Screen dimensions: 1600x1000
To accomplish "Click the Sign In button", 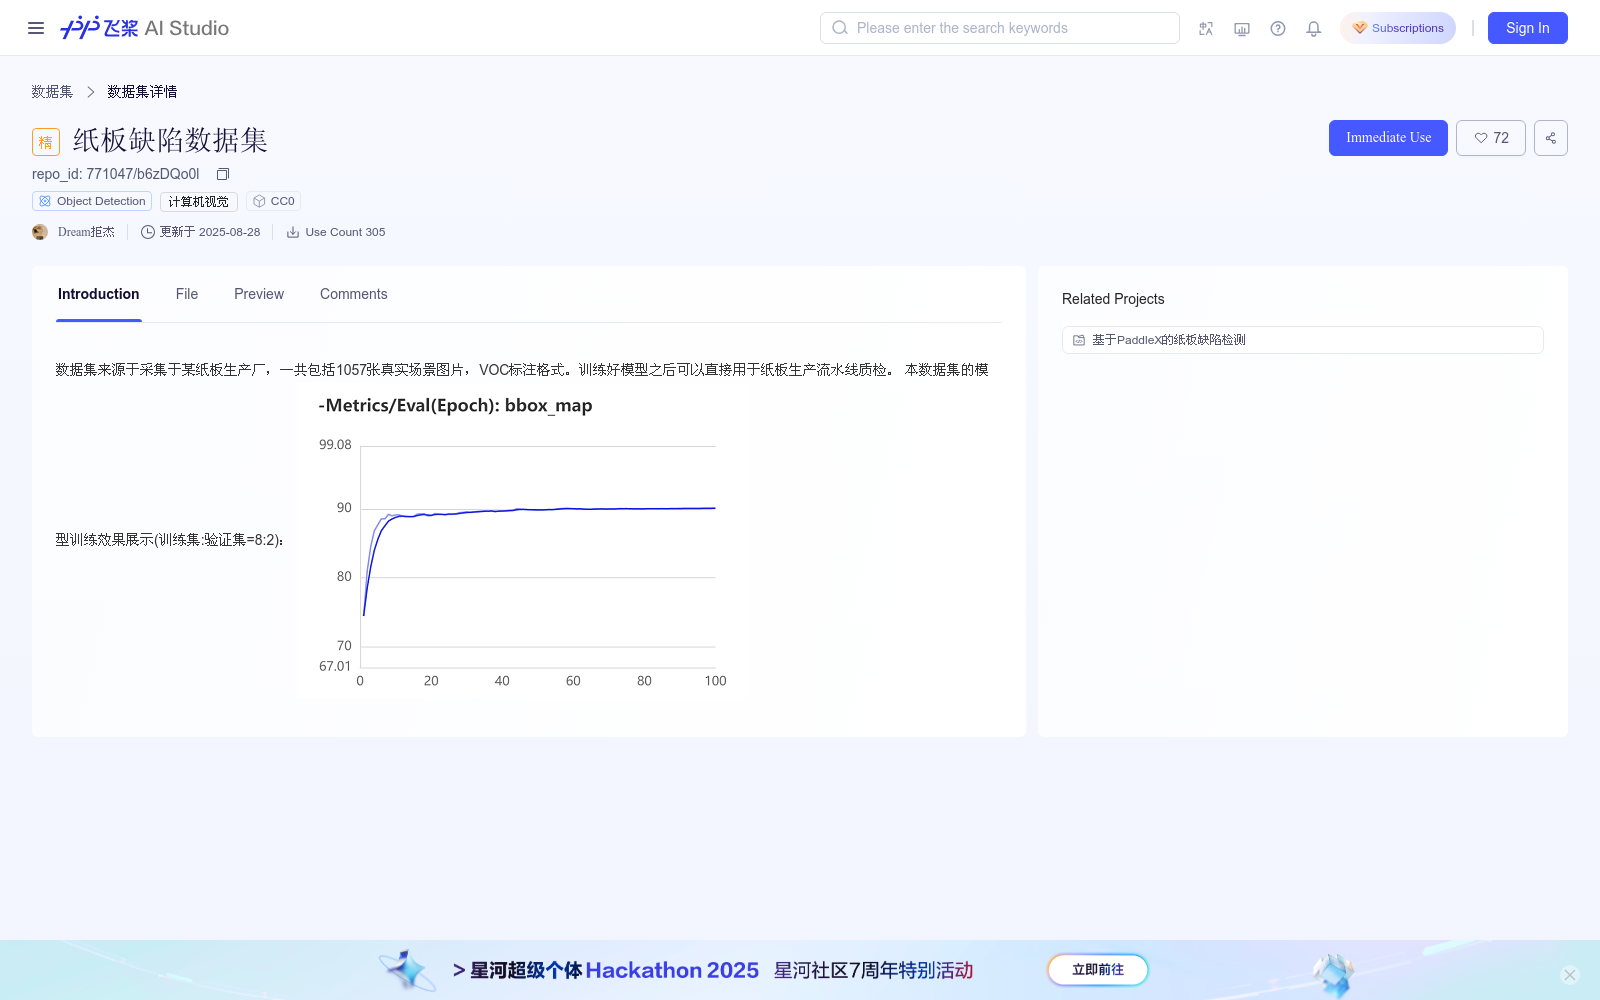I will click(1528, 28).
